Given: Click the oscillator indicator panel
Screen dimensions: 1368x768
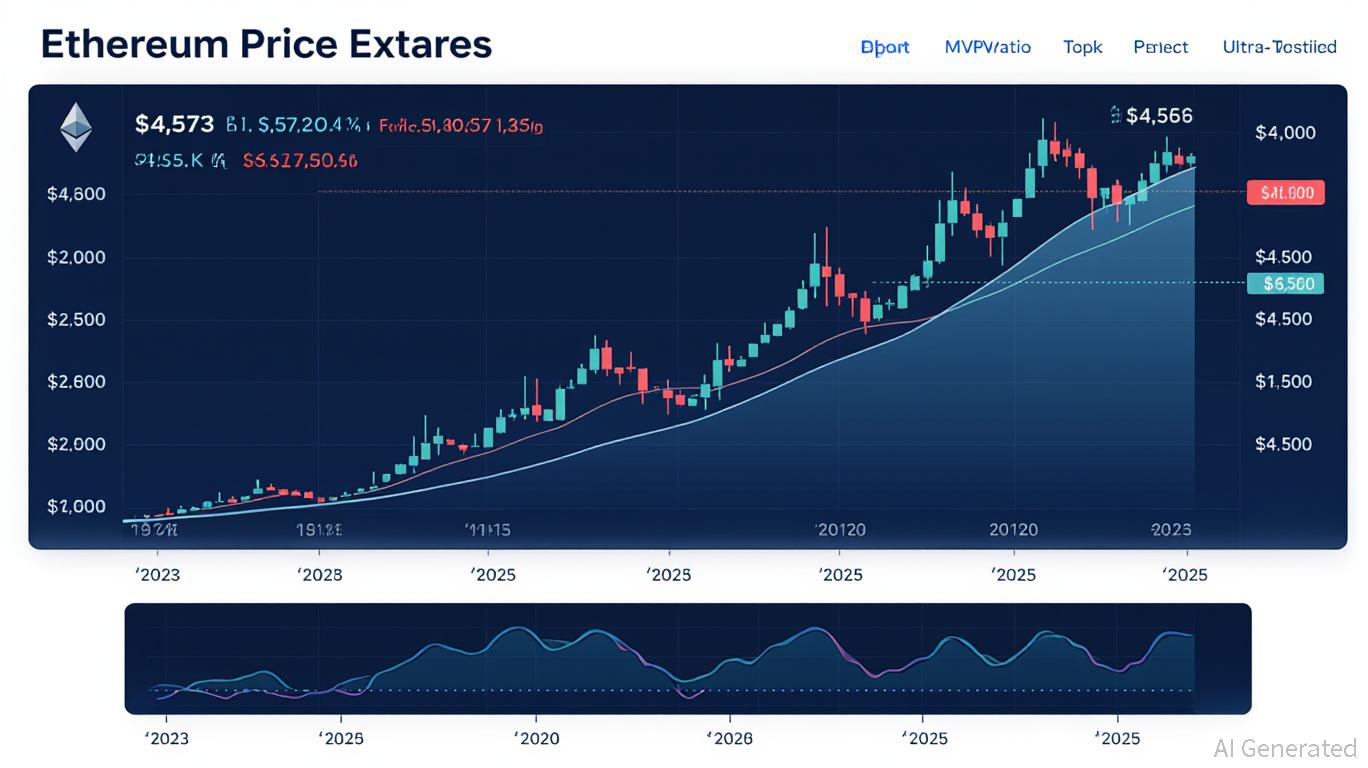Looking at the screenshot, I should pos(687,659).
